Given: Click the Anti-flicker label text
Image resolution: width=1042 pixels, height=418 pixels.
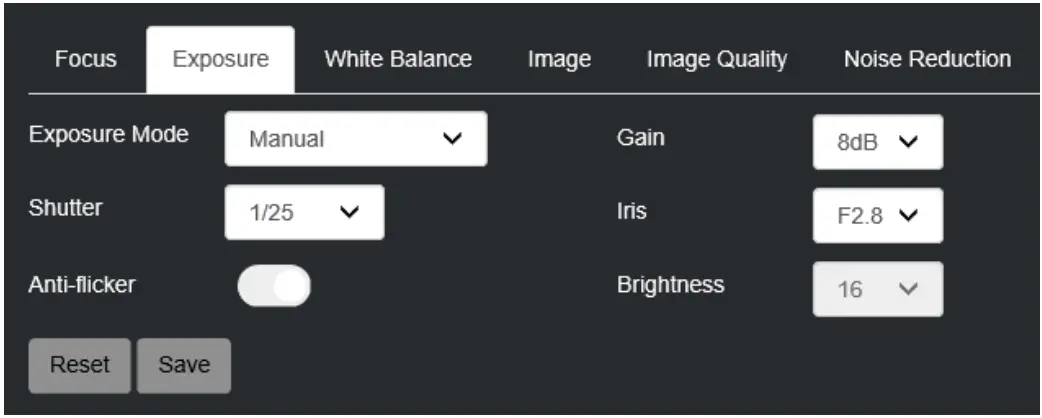Looking at the screenshot, I should (x=82, y=284).
